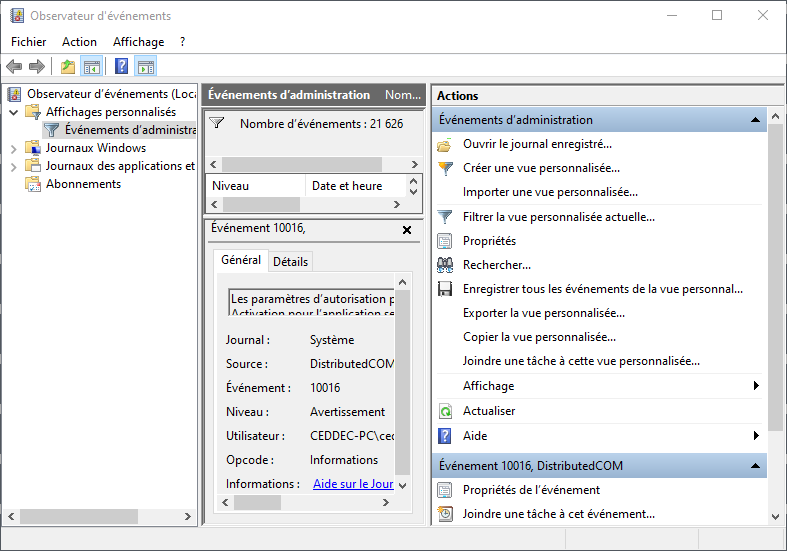Select Abonnements in the tree
787x551 pixels.
point(83,184)
